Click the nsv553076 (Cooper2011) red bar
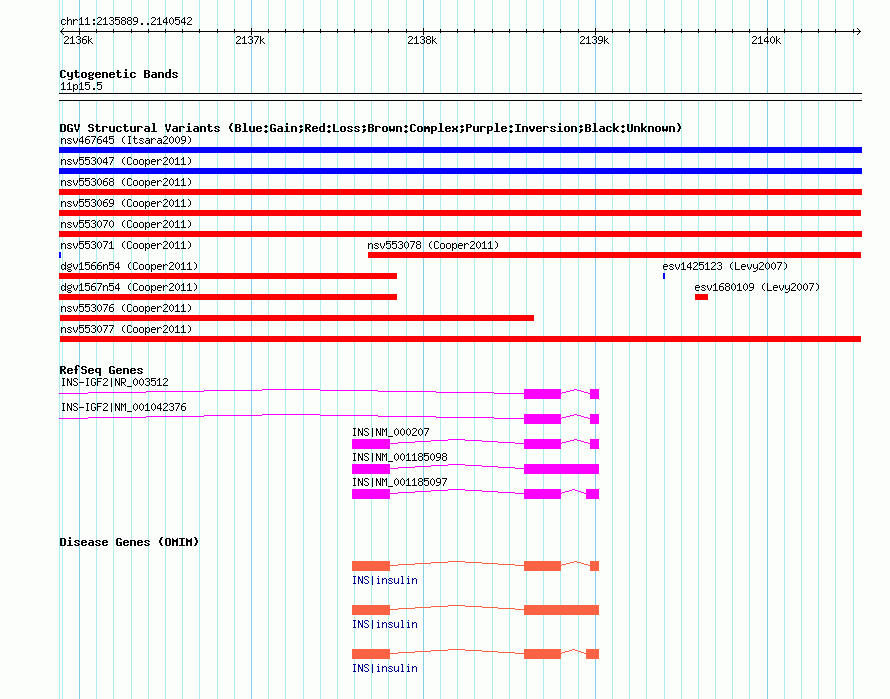Image resolution: width=890 pixels, height=699 pixels. tap(296, 318)
